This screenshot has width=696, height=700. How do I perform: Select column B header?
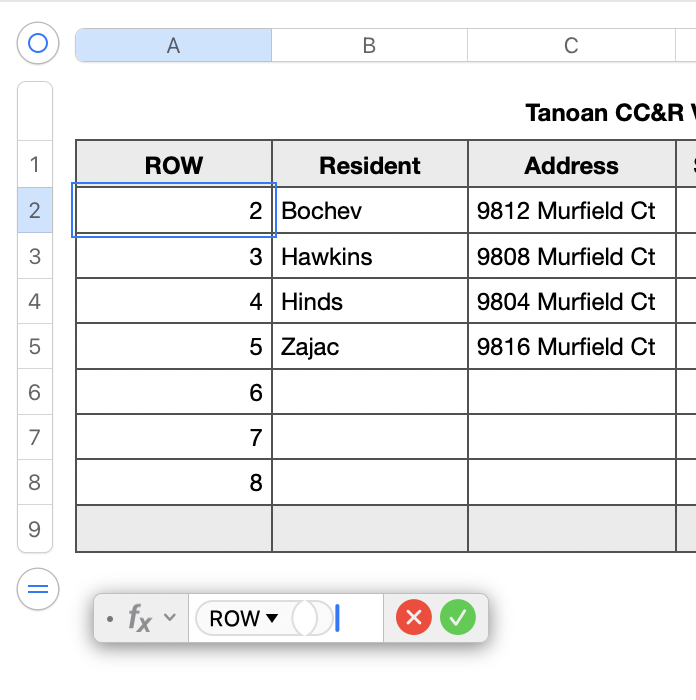click(369, 45)
